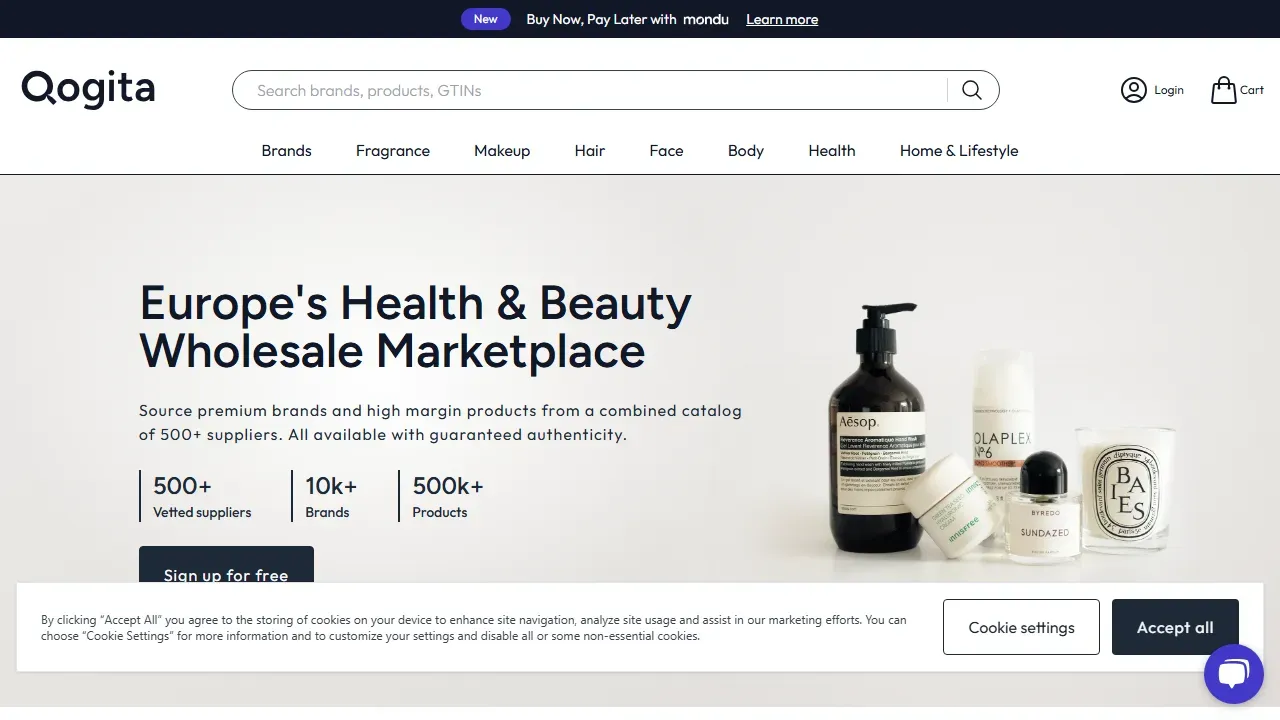Click the New badge in banner
Viewport: 1280px width, 720px height.
point(486,19)
